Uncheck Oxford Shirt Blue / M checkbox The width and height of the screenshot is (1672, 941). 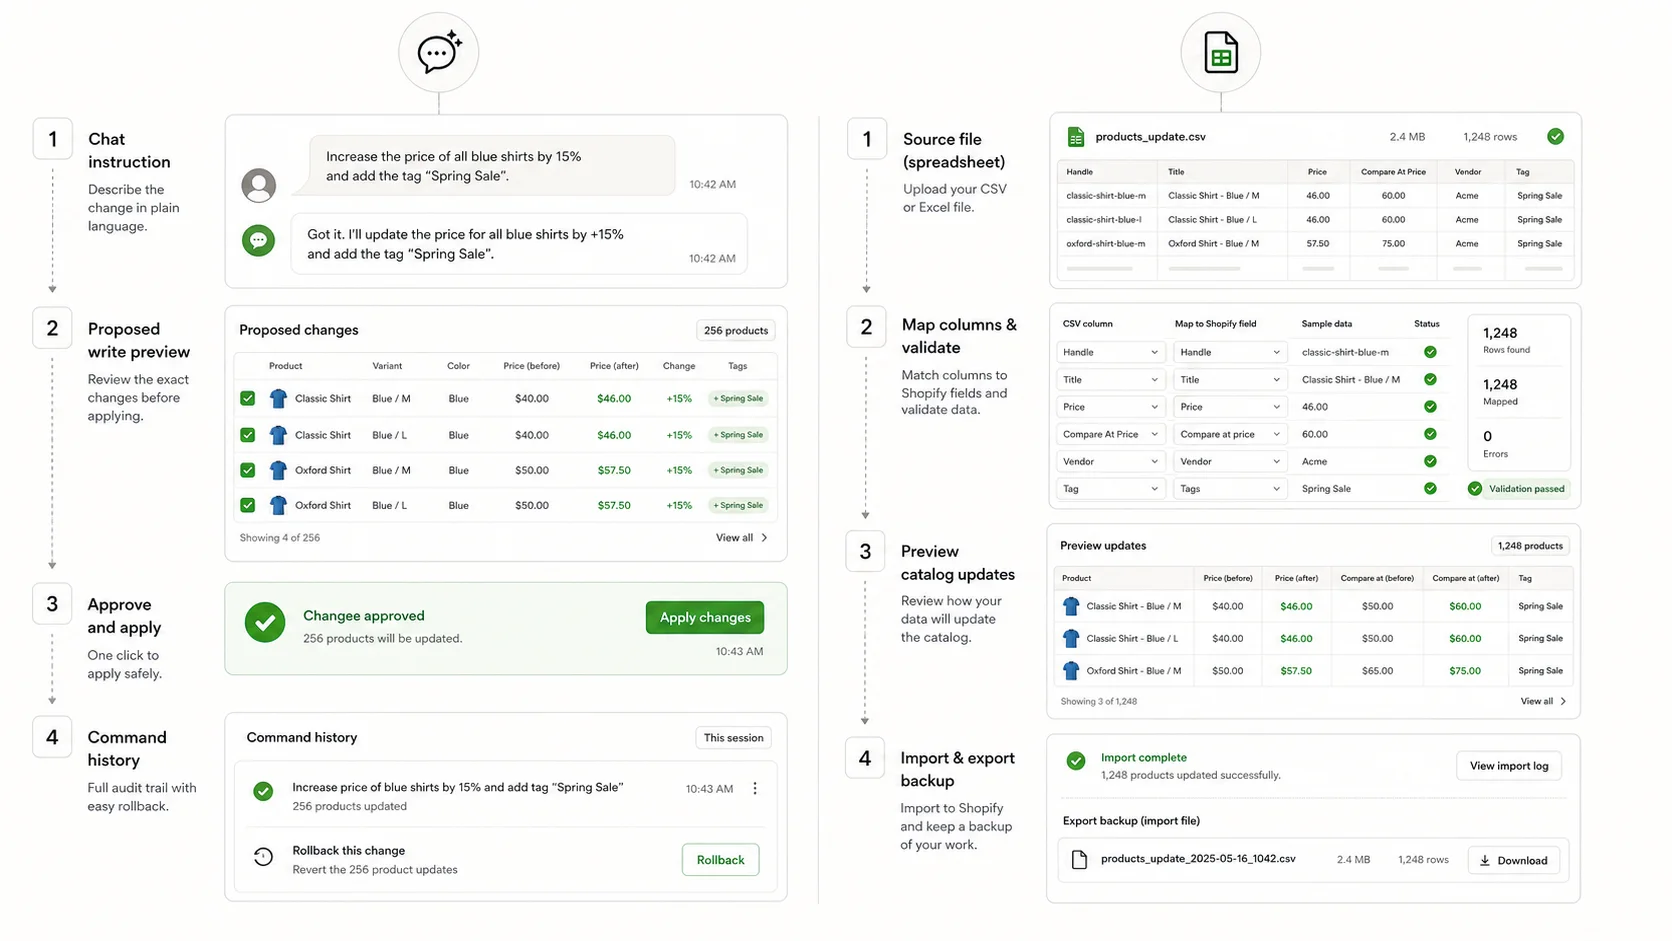[247, 470]
